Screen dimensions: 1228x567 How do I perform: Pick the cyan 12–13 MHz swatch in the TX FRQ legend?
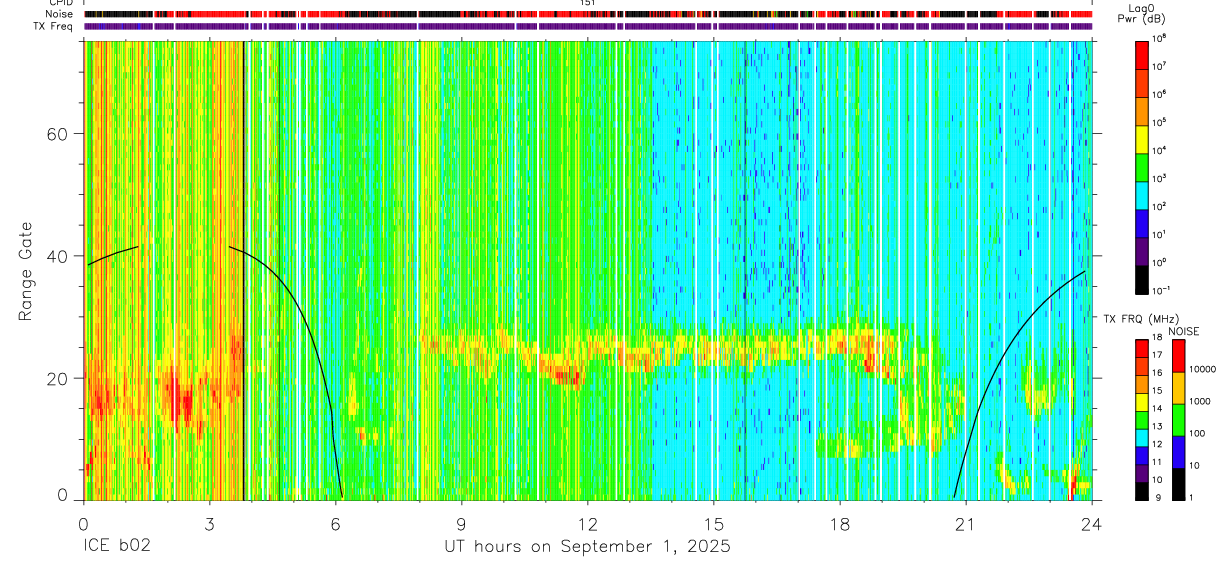coord(1142,438)
